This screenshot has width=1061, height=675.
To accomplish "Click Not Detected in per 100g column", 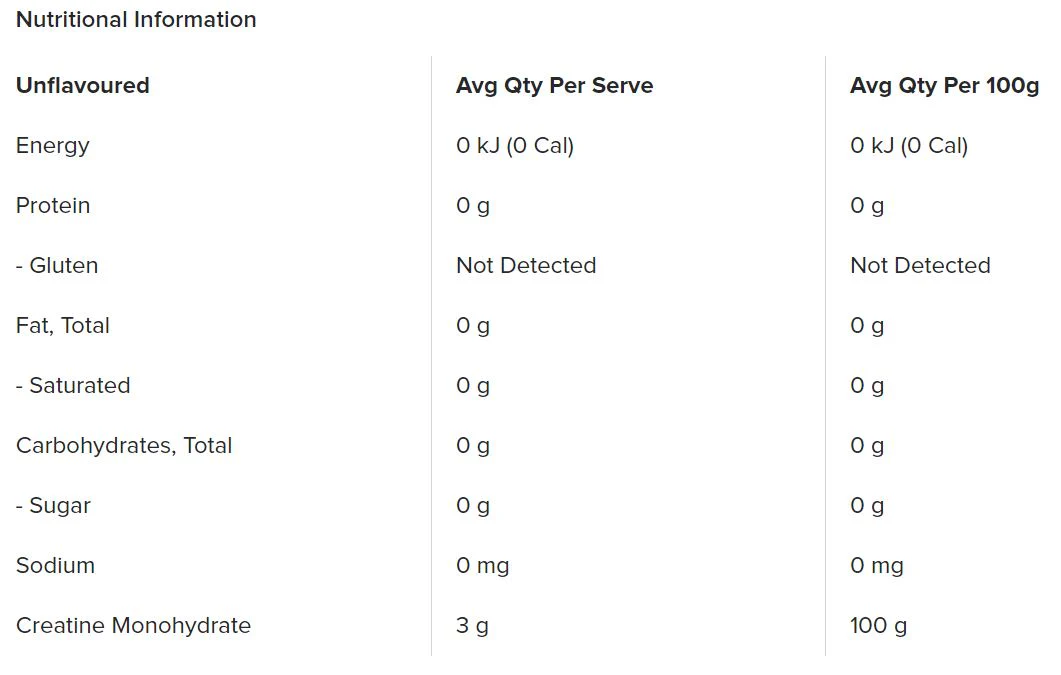I will coord(920,265).
